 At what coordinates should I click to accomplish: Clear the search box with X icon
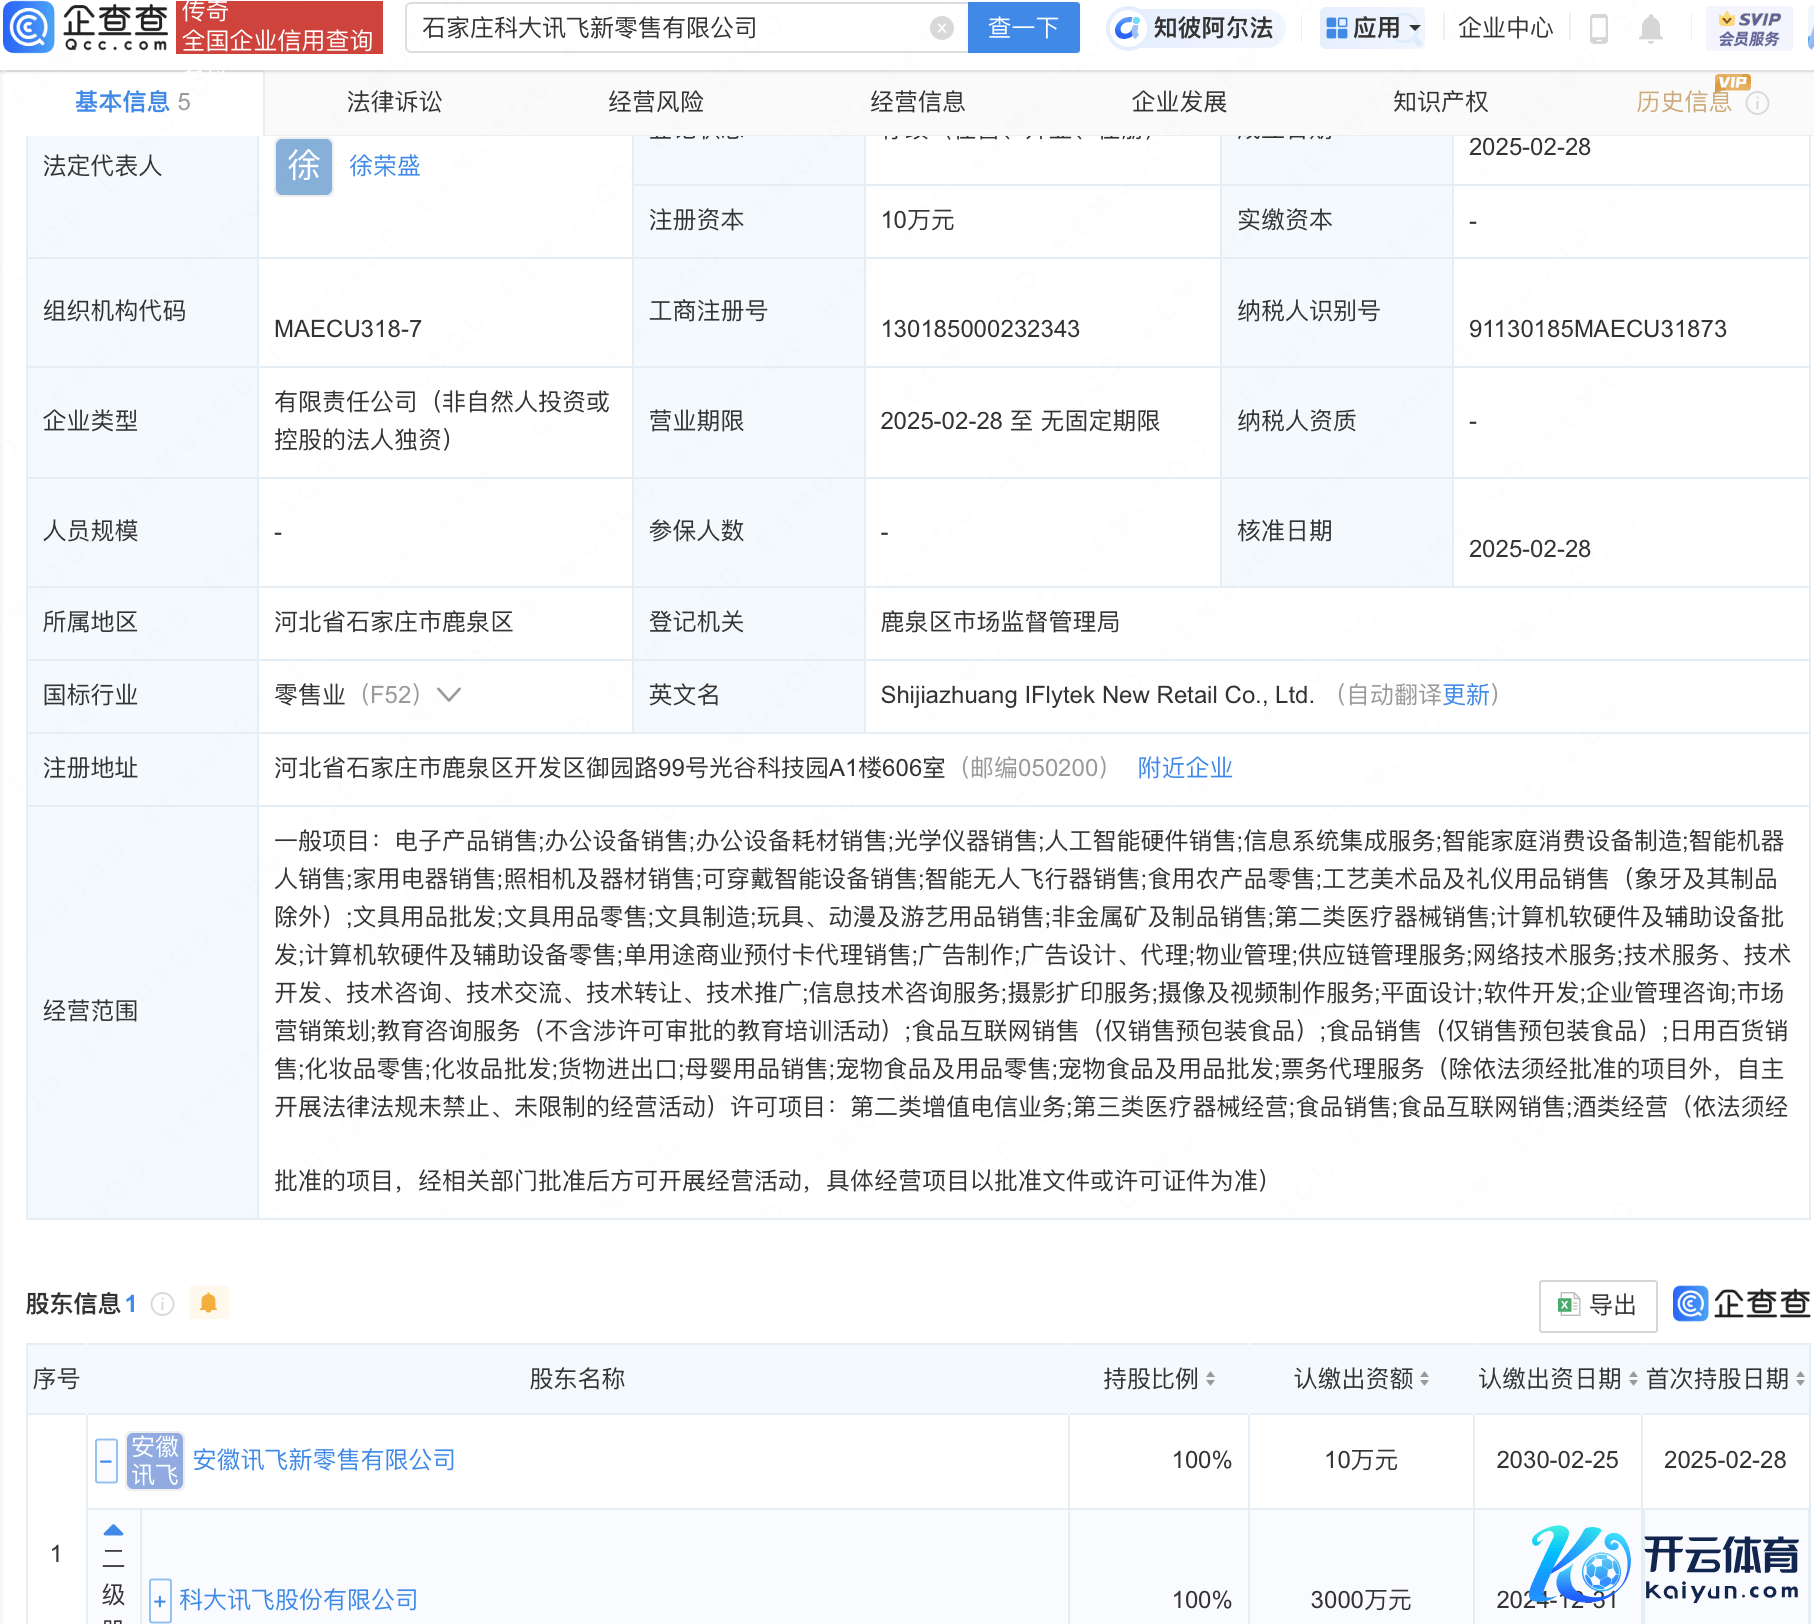(x=941, y=28)
